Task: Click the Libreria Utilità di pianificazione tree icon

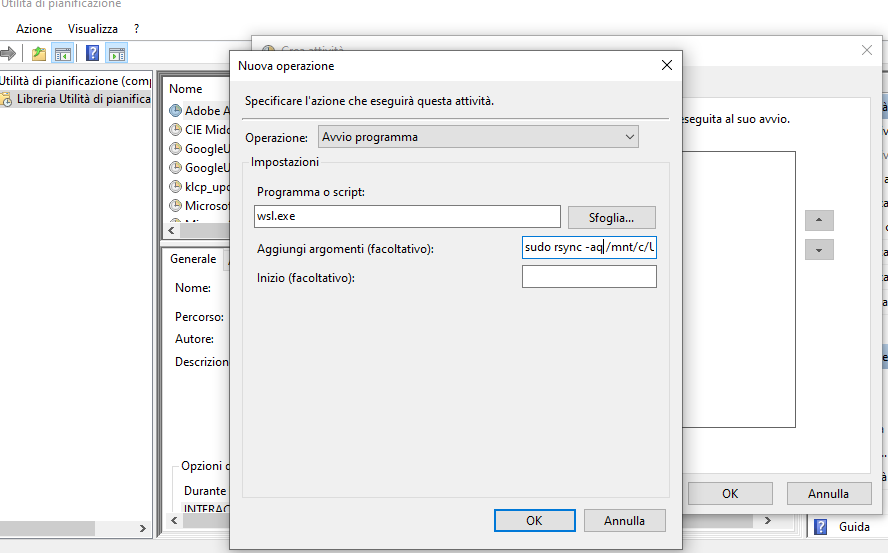Action: (x=6, y=100)
